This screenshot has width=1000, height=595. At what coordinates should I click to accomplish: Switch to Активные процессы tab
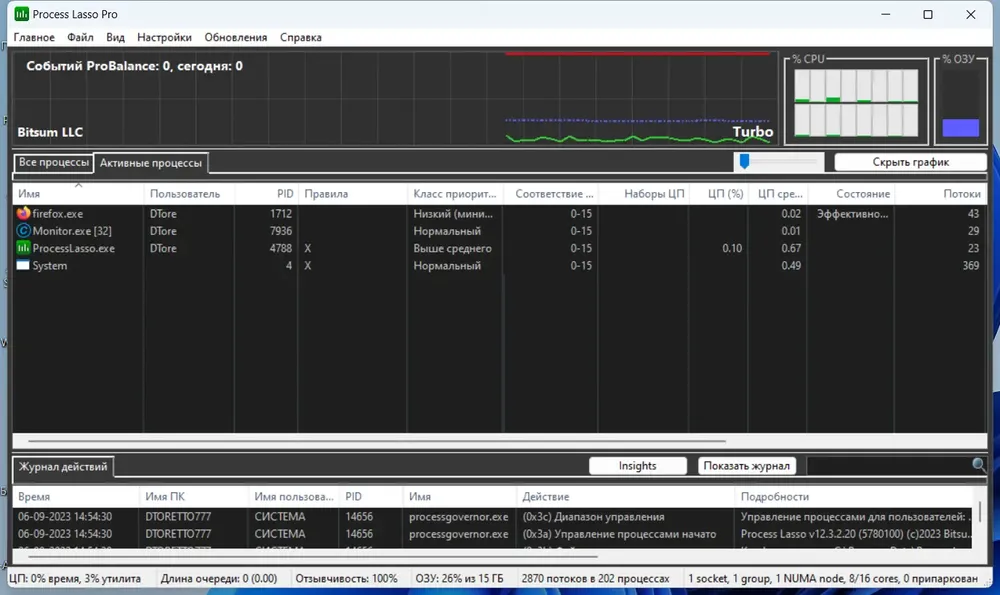[x=151, y=163]
